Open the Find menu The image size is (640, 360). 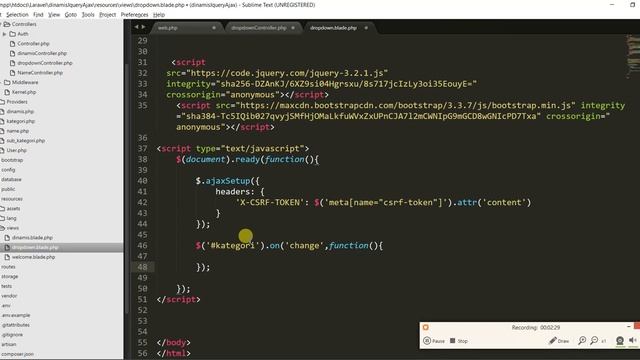tap(38, 15)
